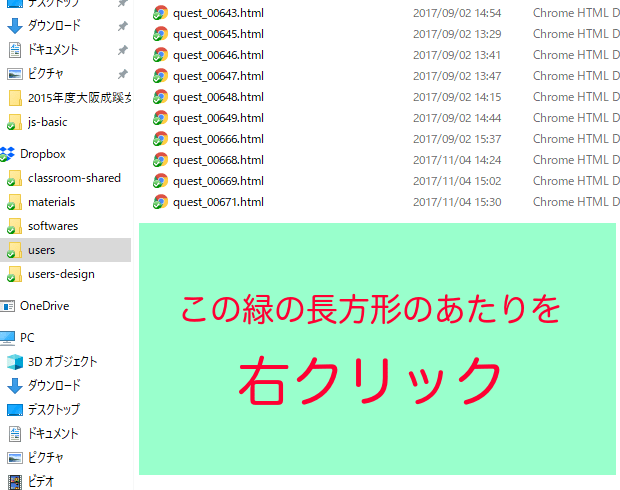The width and height of the screenshot is (620, 490).
Task: Unpin quick access ピクチャ via pin icon
Action: pyautogui.click(x=123, y=74)
